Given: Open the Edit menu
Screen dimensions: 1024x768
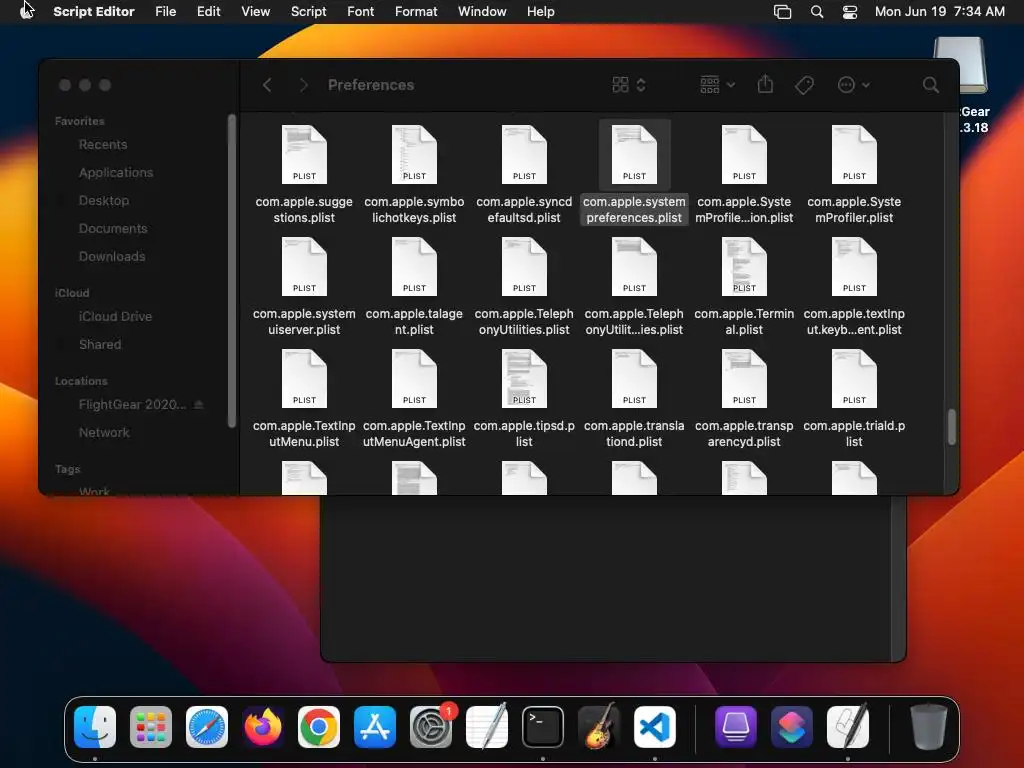Looking at the screenshot, I should pyautogui.click(x=209, y=11).
